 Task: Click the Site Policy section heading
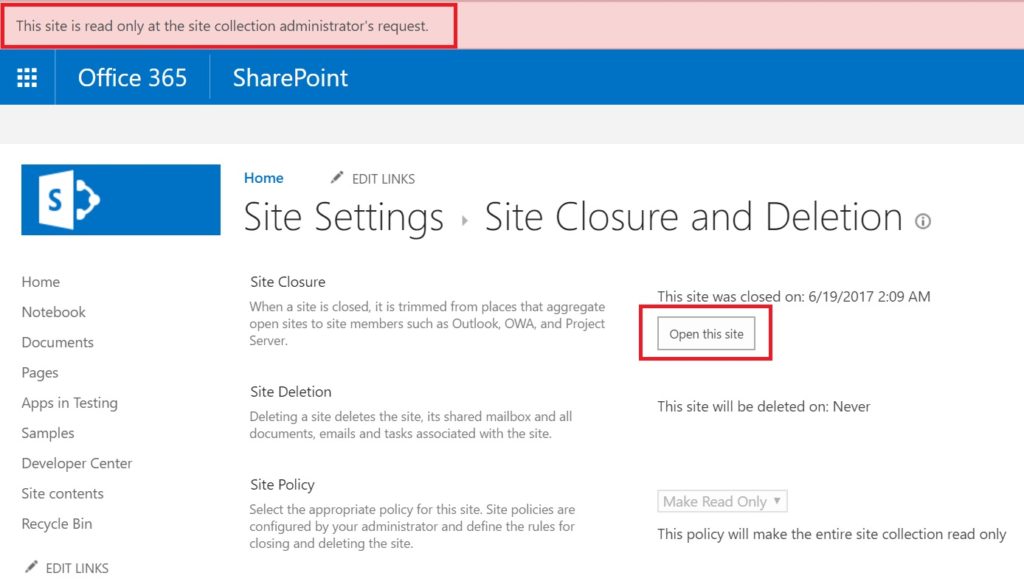282,484
